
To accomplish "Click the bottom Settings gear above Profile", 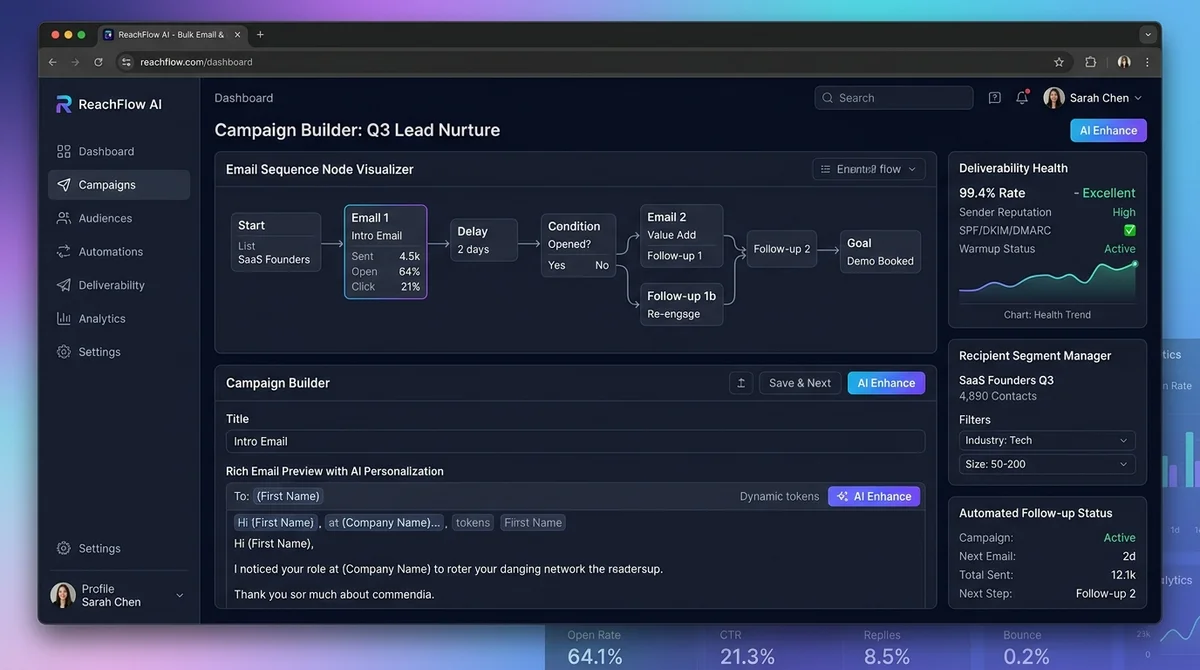I will 64,548.
